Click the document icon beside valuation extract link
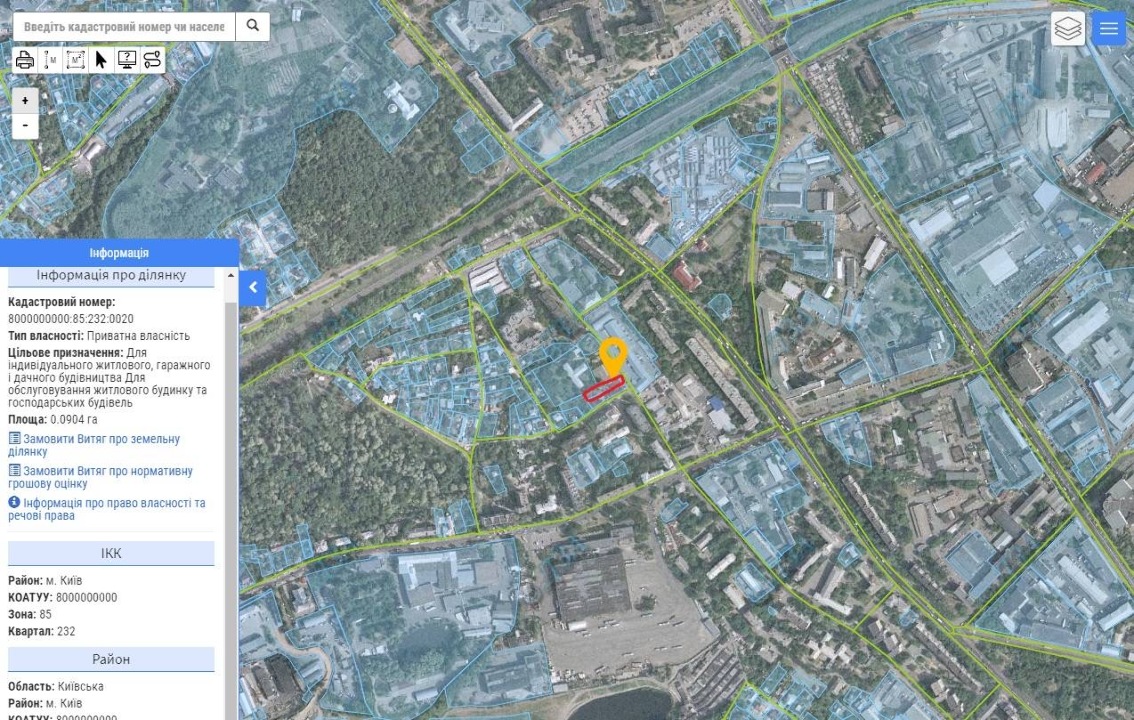This screenshot has width=1134, height=720. (14, 470)
